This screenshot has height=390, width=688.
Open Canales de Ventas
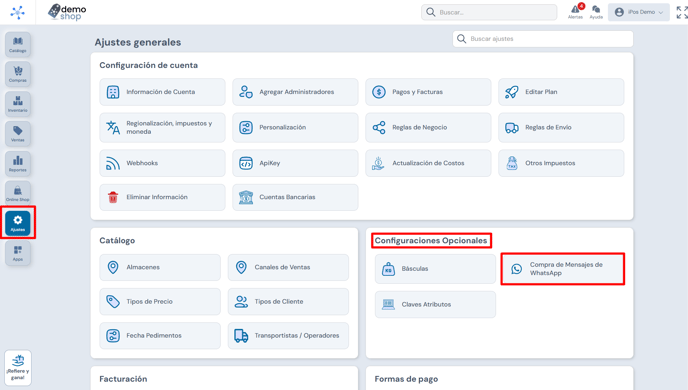click(288, 267)
